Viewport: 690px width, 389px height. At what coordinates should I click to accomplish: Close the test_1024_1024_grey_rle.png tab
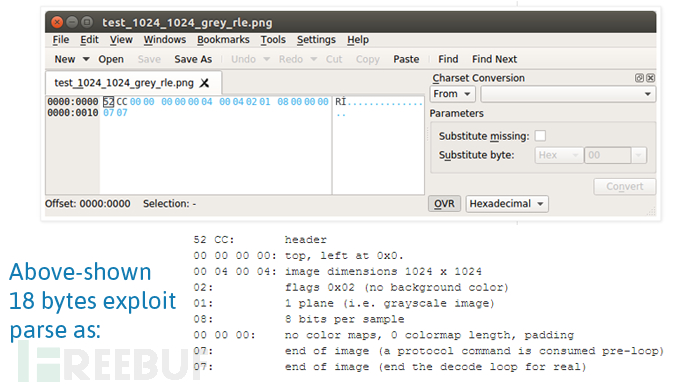pyautogui.click(x=205, y=83)
